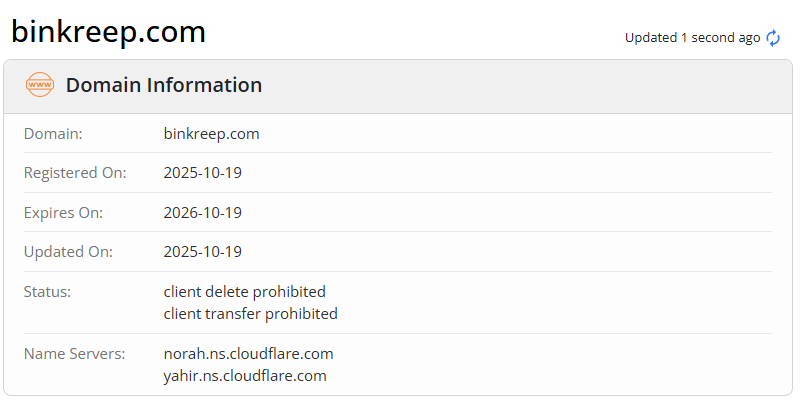The height and width of the screenshot is (403, 802).
Task: Click the norah.ns.cloudflare.com name server
Action: [248, 354]
